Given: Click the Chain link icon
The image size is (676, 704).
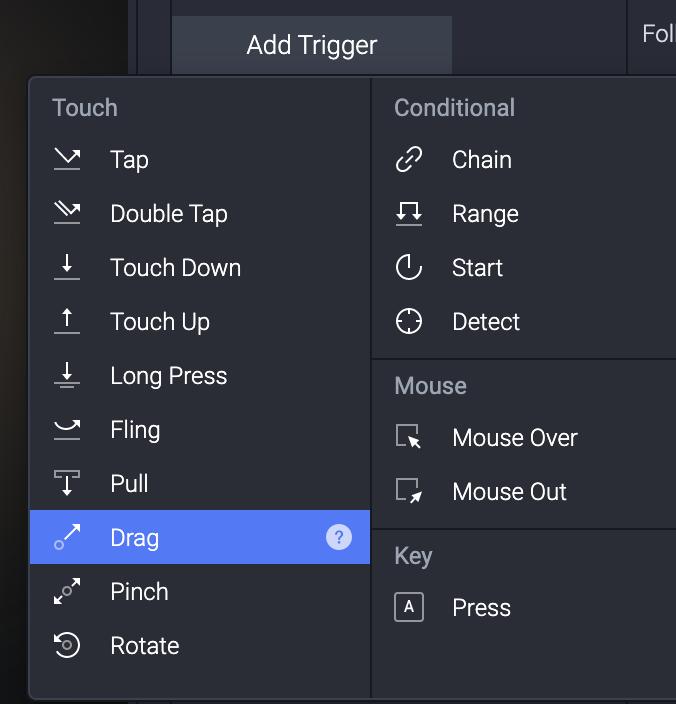Looking at the screenshot, I should 409,160.
